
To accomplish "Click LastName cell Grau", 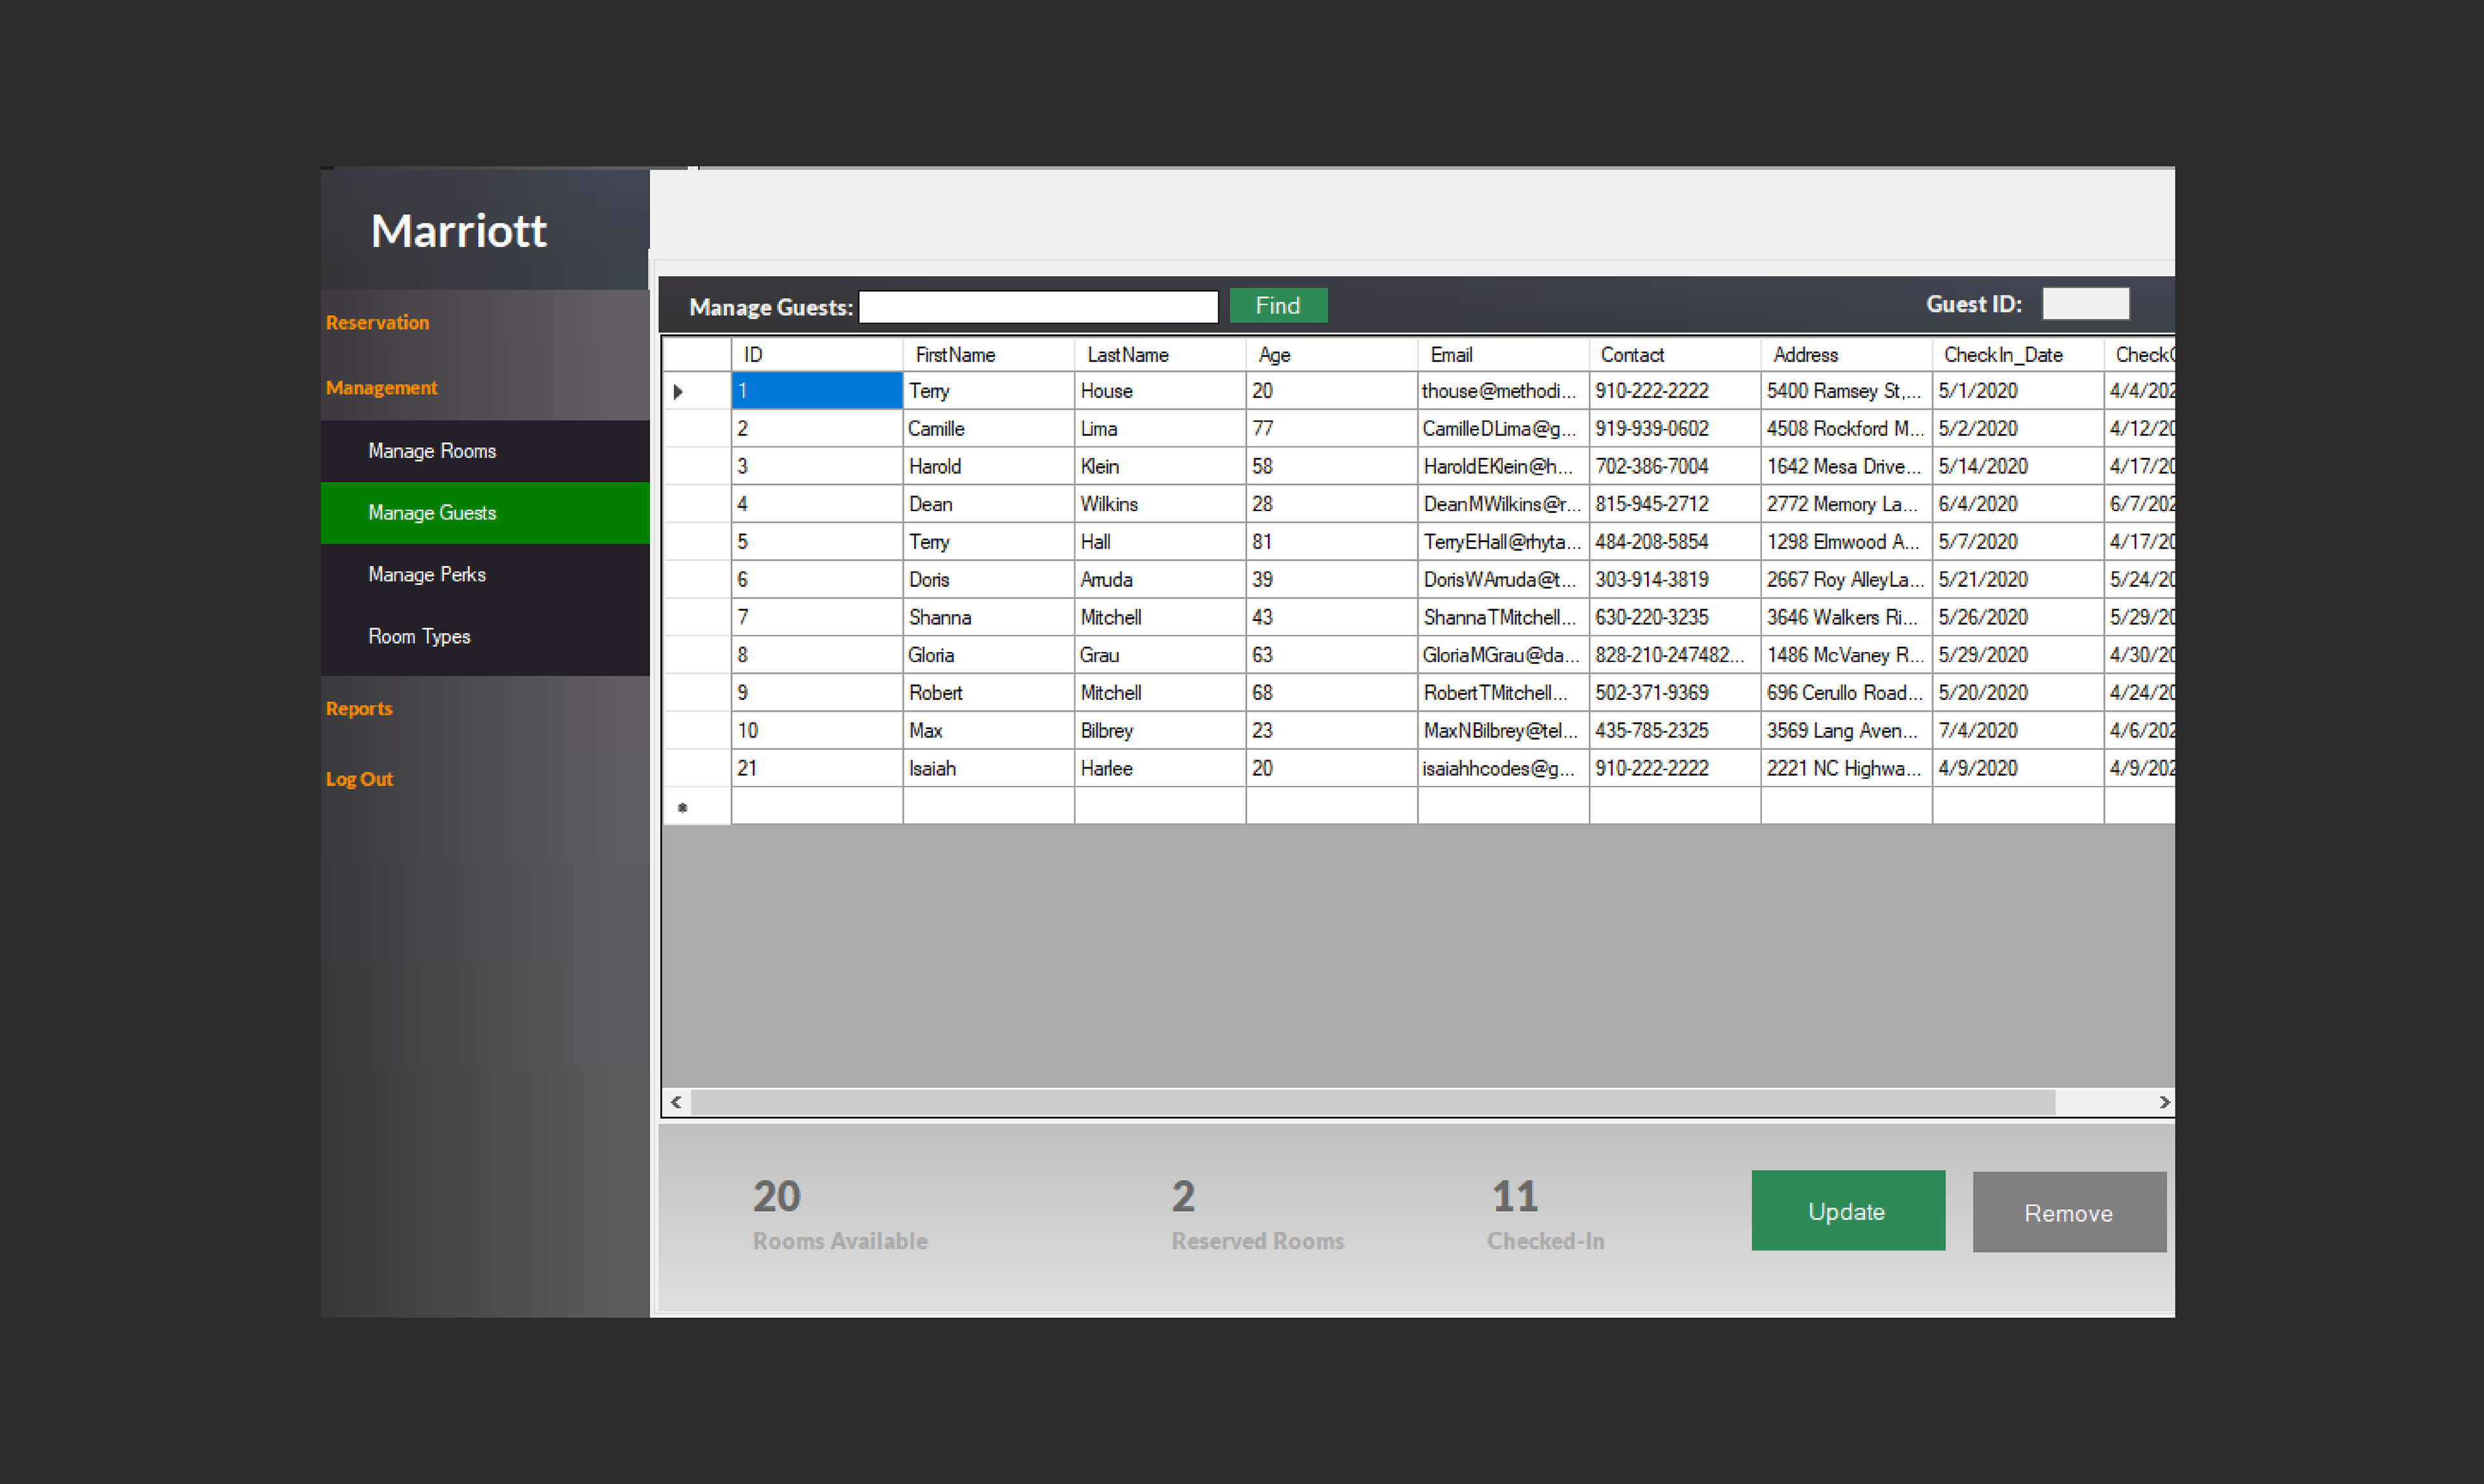I will pyautogui.click(x=1161, y=655).
